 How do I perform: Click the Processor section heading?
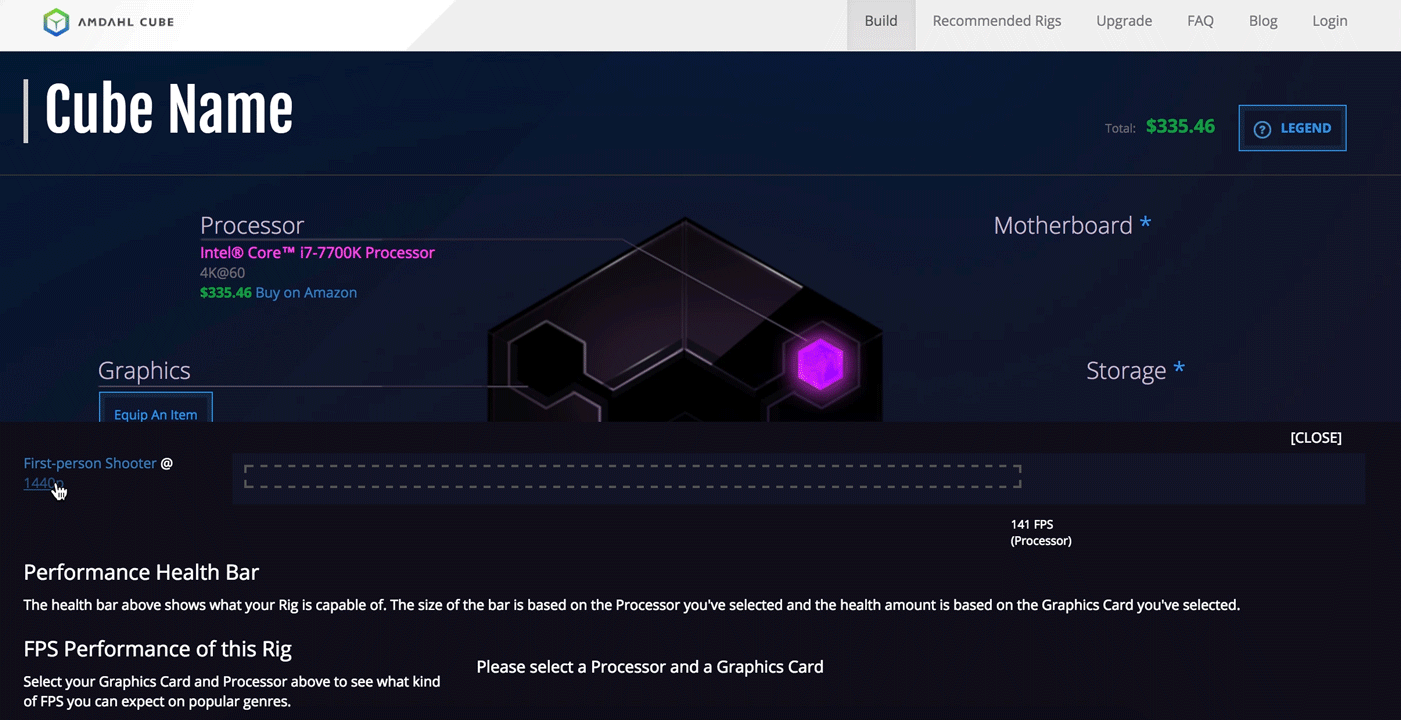click(x=252, y=225)
